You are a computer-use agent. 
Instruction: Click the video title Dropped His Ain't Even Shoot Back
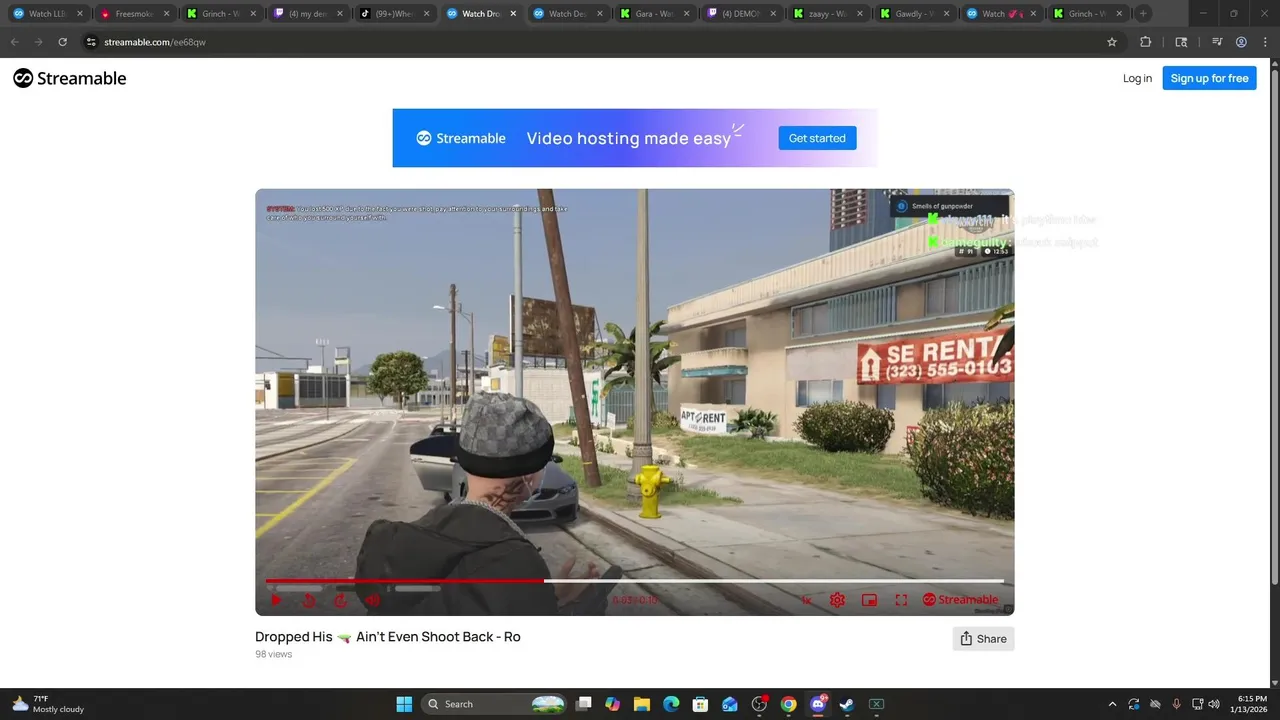point(388,637)
